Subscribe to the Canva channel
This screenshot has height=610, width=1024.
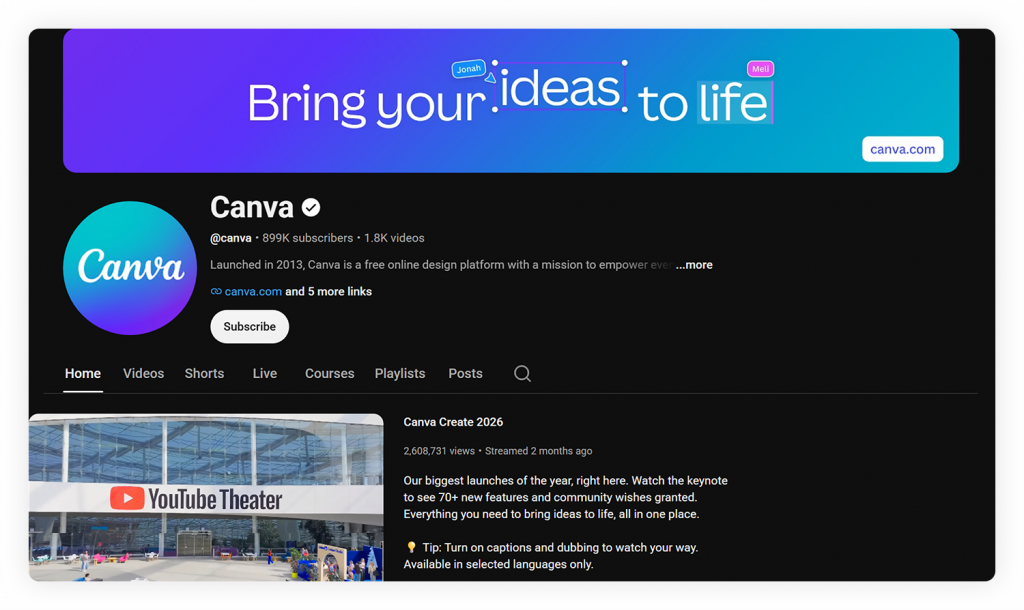(x=249, y=327)
